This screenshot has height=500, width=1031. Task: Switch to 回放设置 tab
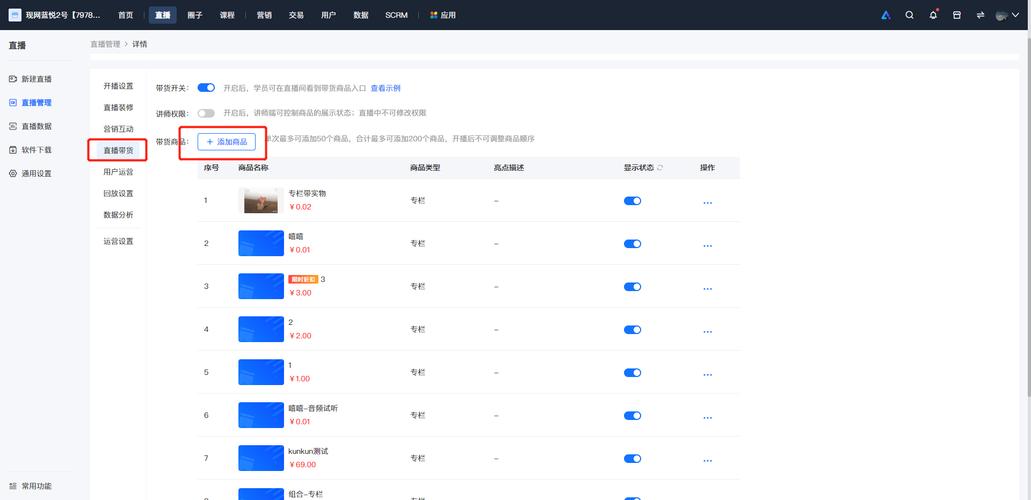pyautogui.click(x=118, y=193)
